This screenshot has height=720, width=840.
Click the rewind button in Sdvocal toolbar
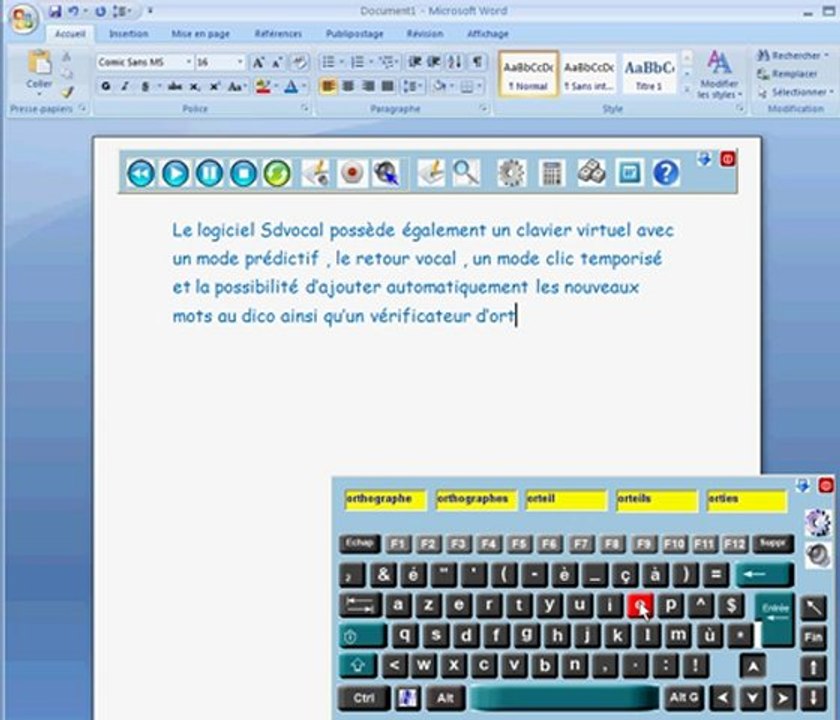(141, 174)
